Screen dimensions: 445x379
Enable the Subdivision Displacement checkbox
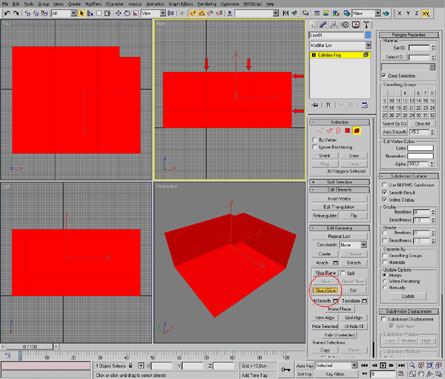pos(384,319)
